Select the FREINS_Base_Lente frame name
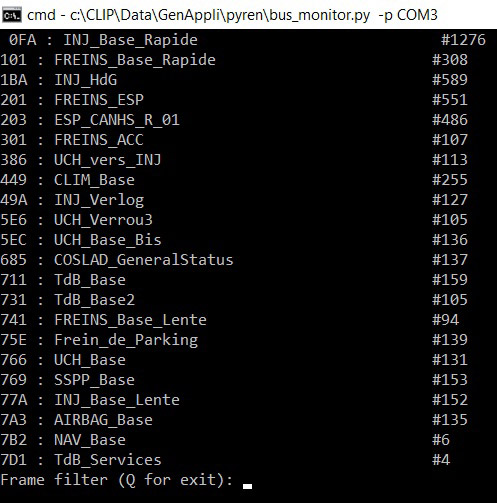The image size is (497, 503). (x=130, y=321)
